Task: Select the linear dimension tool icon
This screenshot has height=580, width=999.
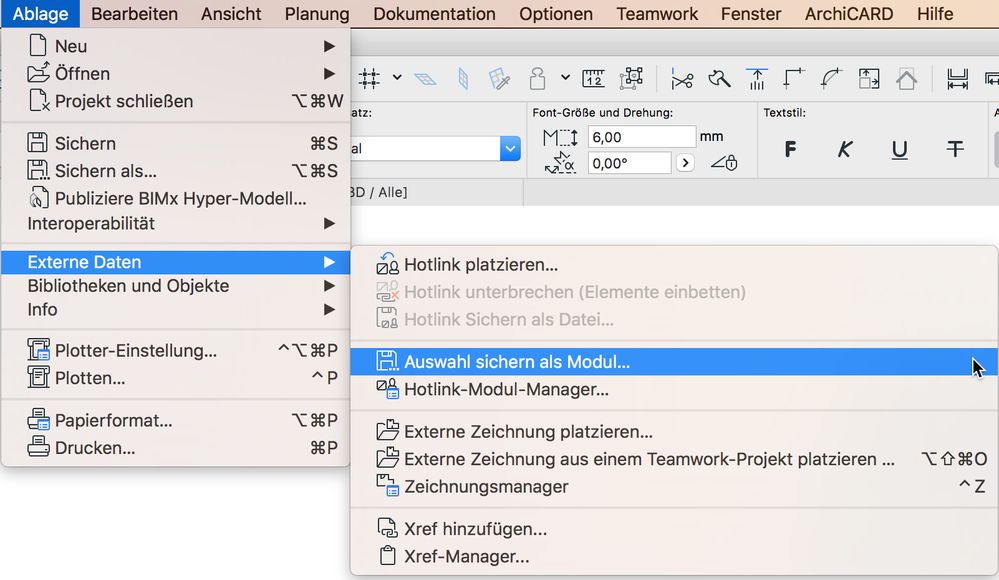Action: (x=957, y=78)
